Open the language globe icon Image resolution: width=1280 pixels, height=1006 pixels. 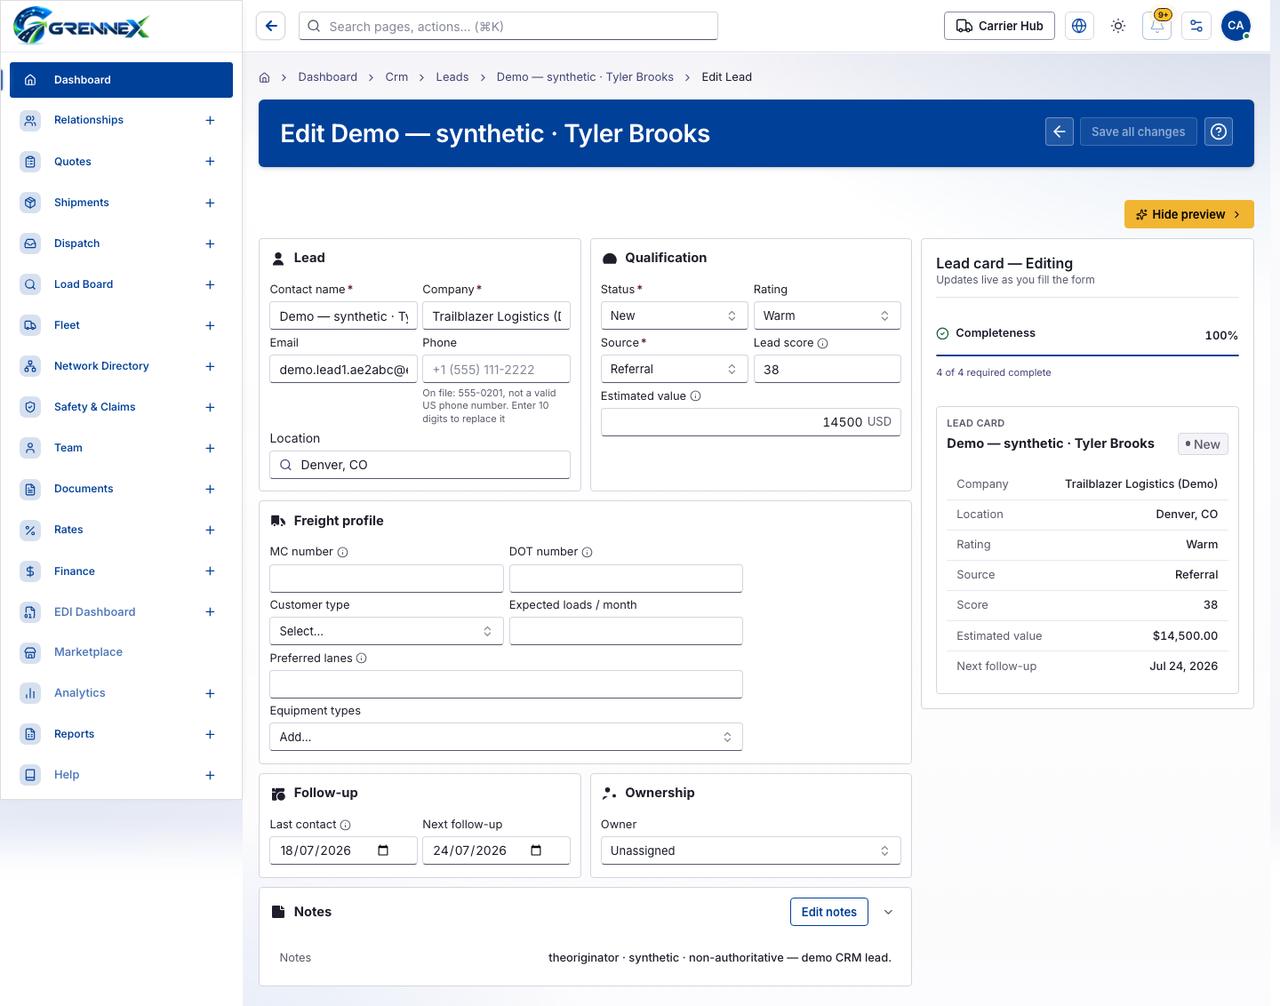point(1079,26)
